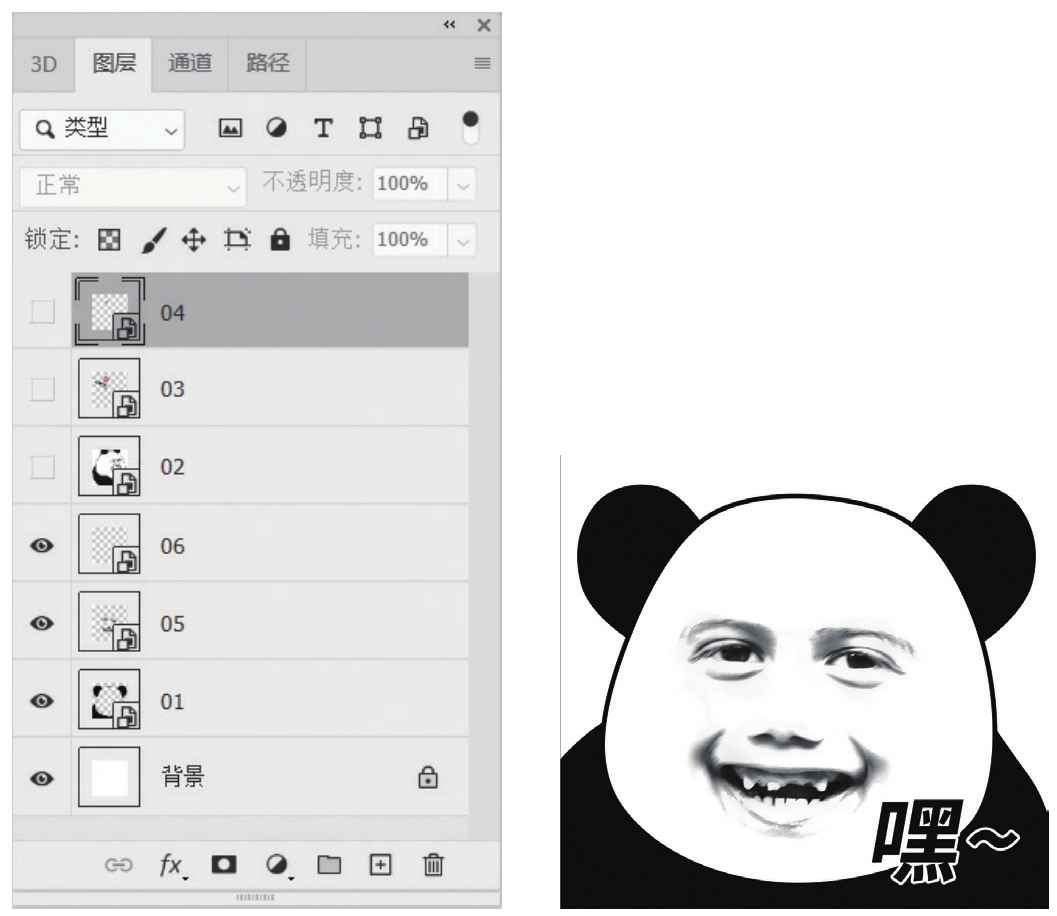Open the 类型 filter dropdown

tap(102, 129)
